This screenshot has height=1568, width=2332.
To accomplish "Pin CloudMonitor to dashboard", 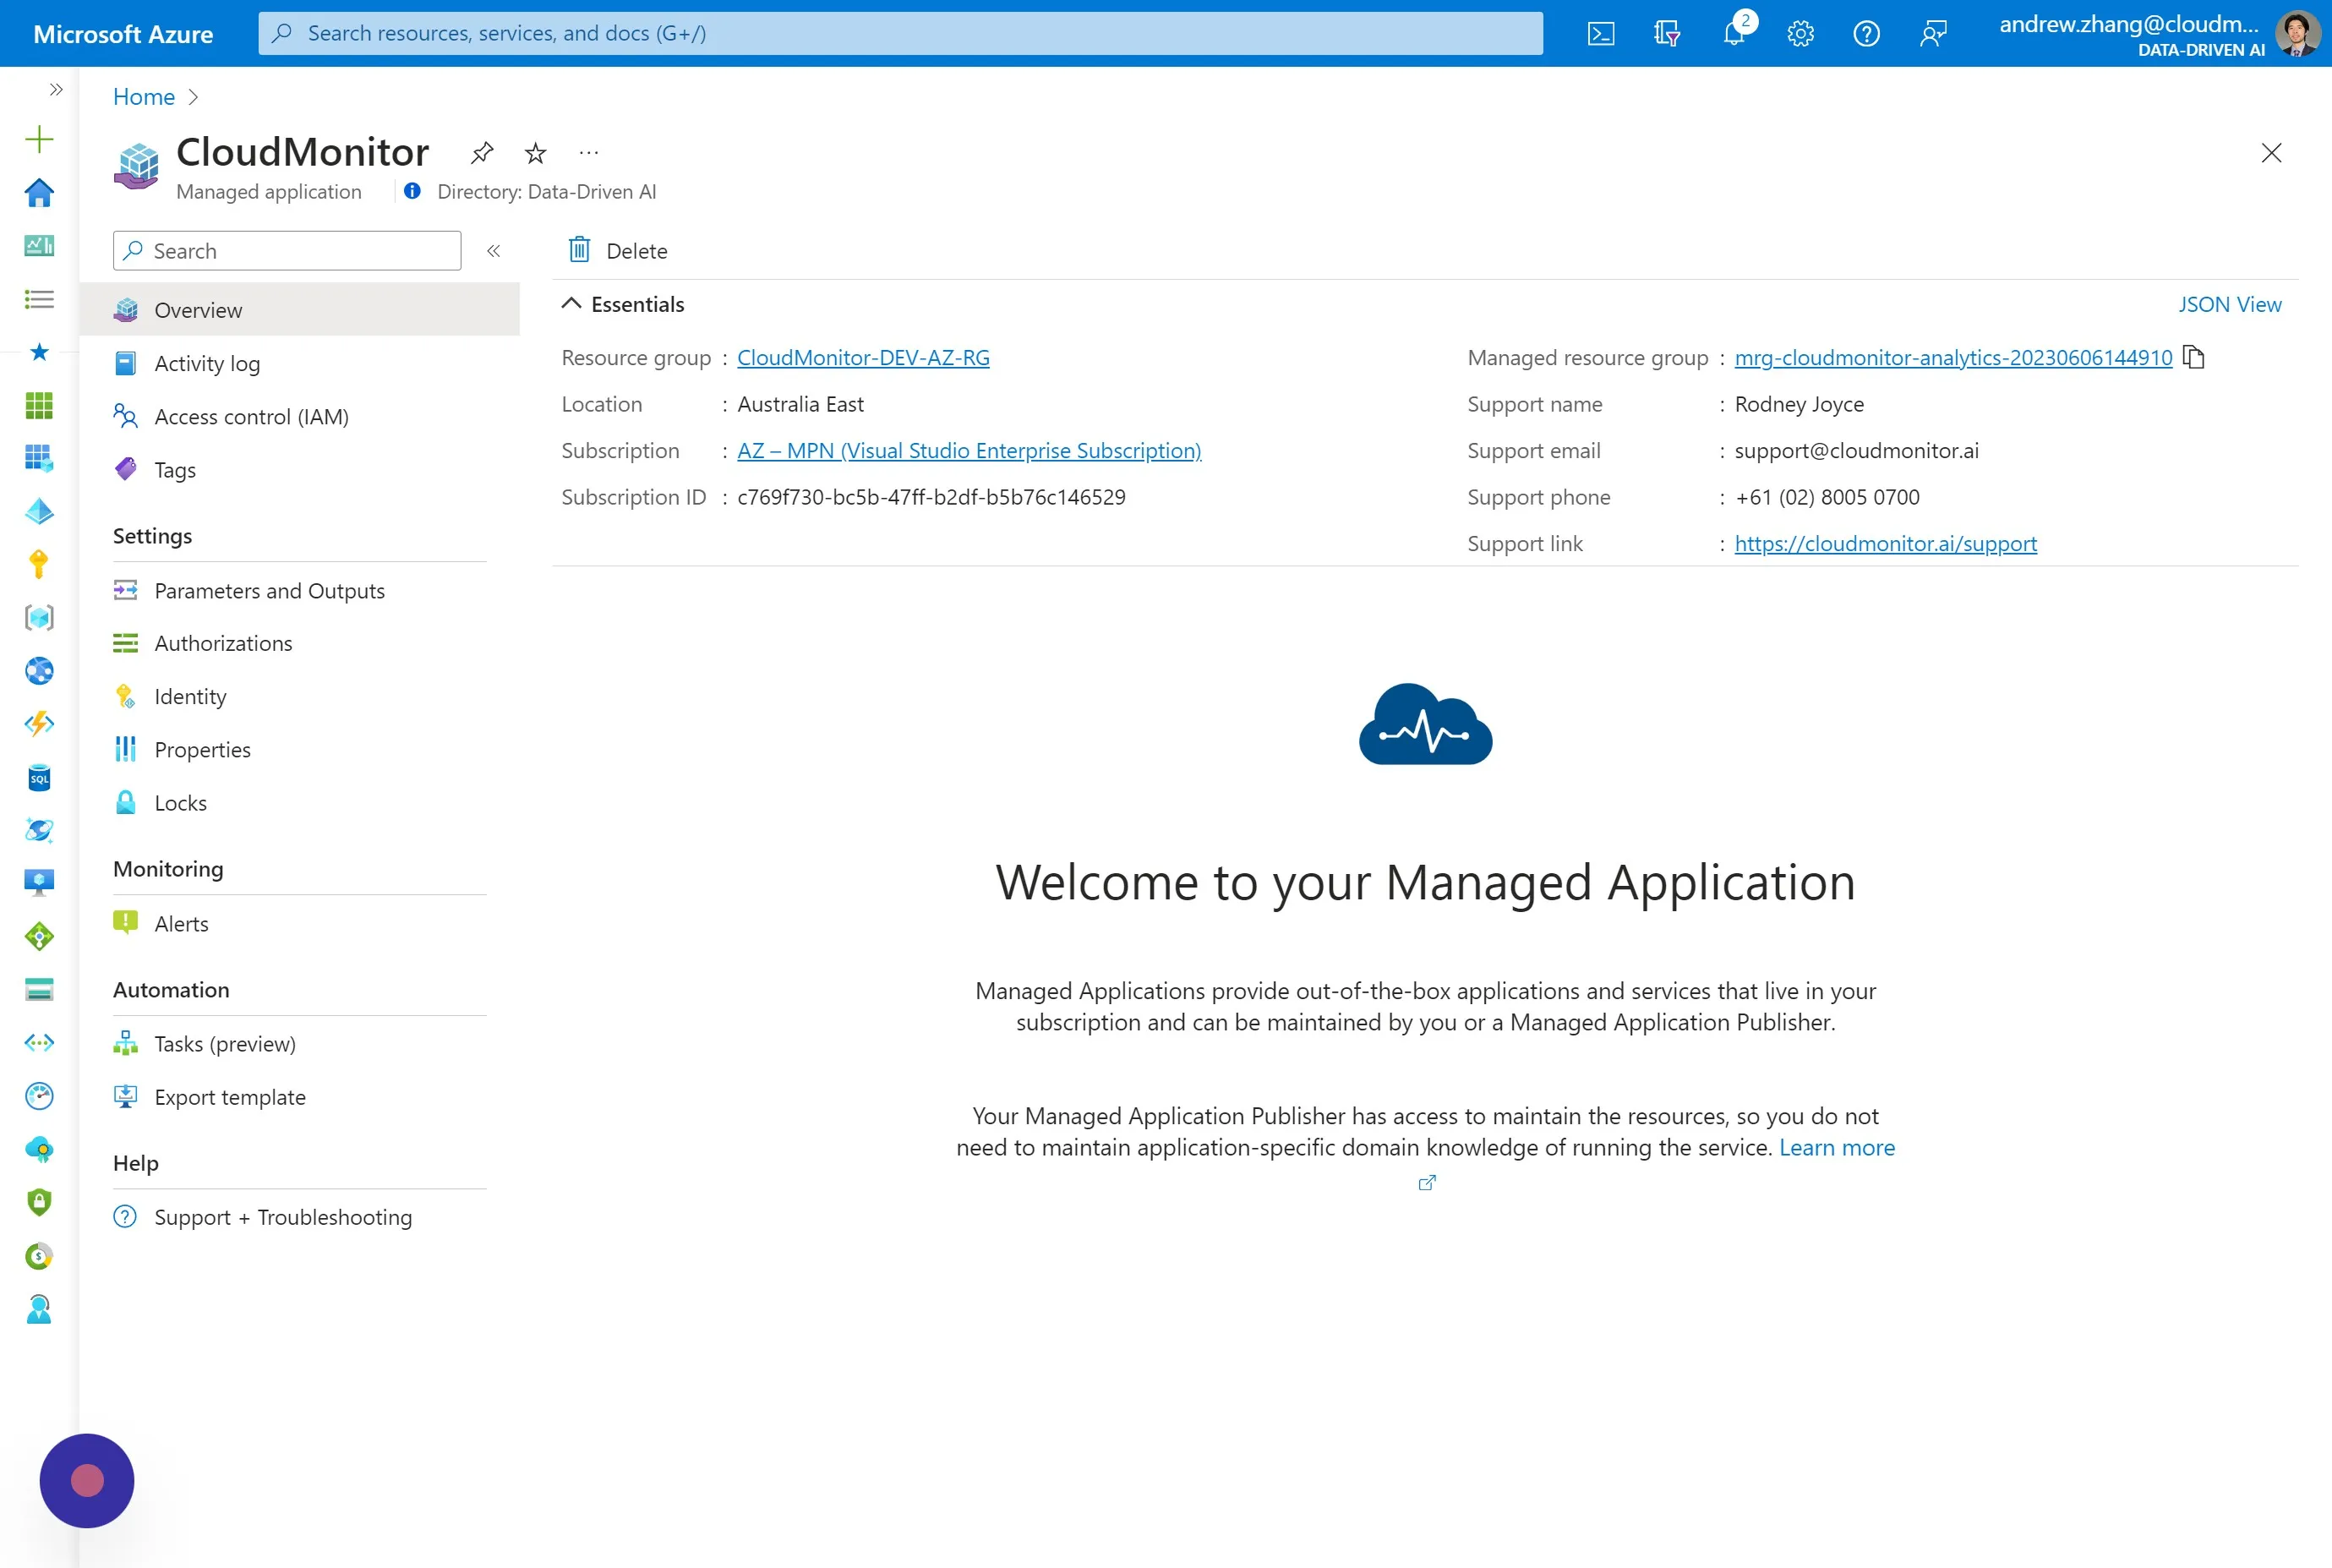I will pos(482,153).
